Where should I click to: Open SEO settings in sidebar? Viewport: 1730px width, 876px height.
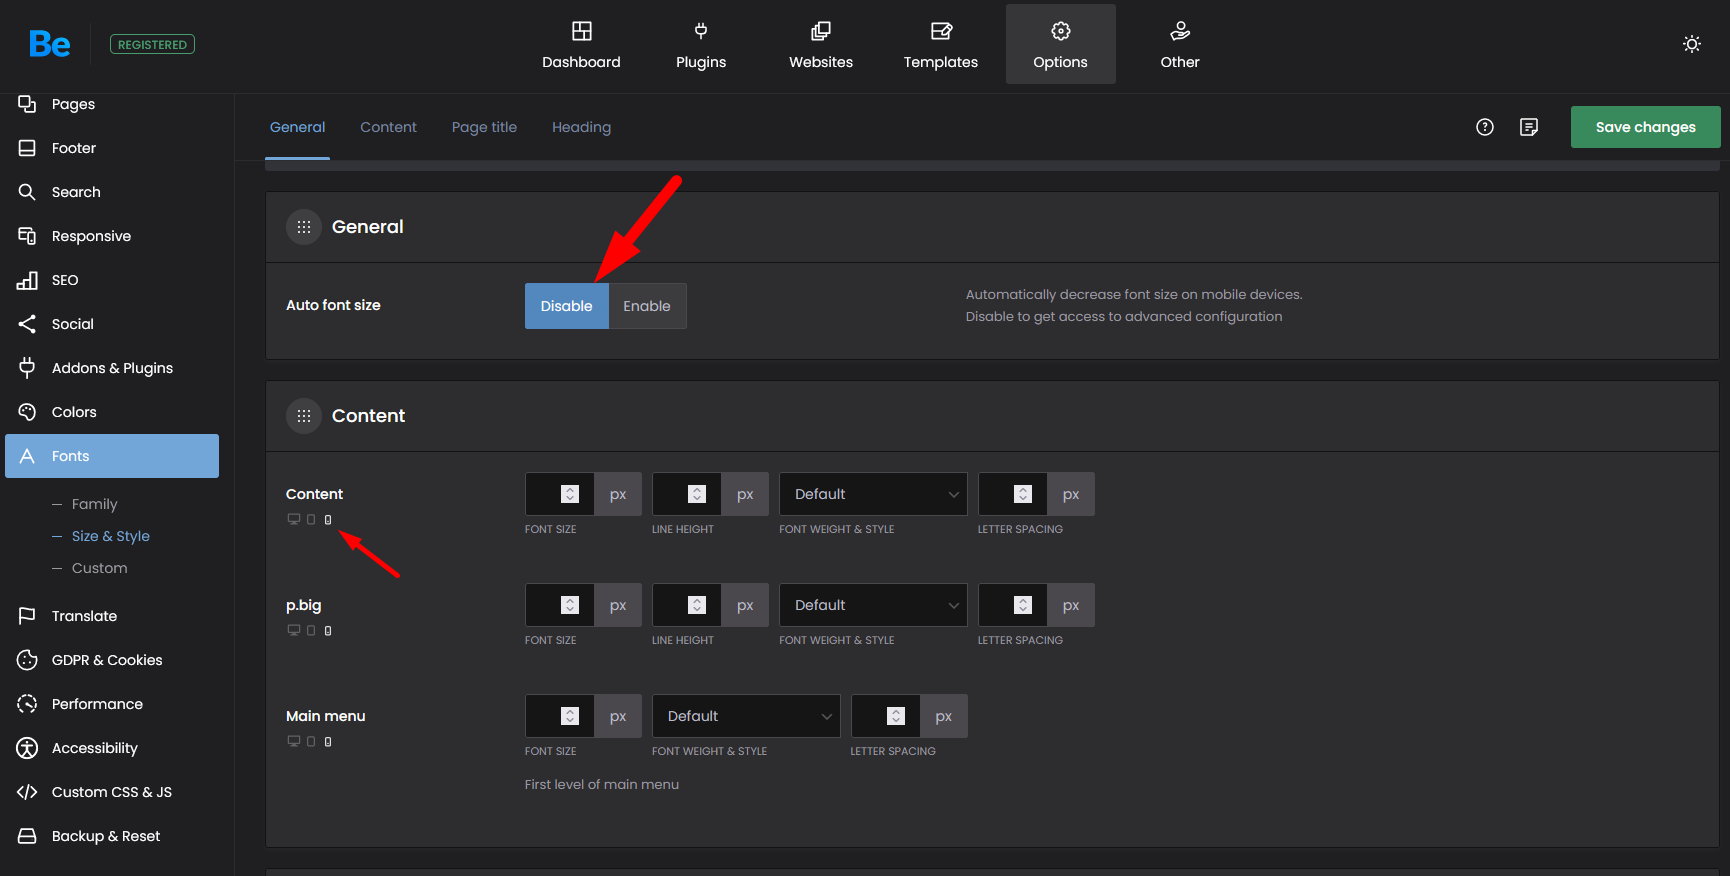point(112,280)
